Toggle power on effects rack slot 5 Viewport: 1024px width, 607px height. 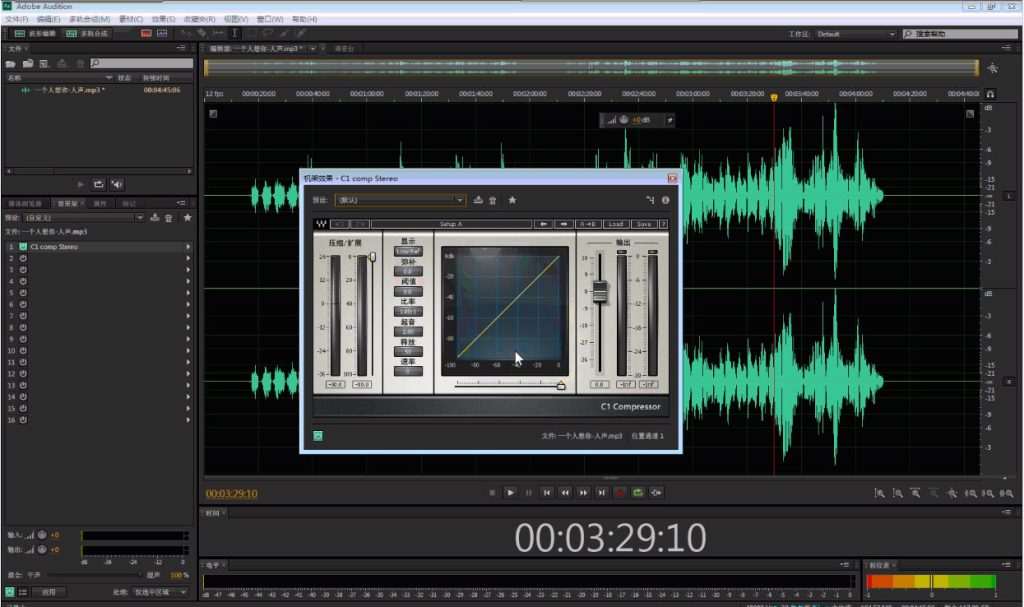[23, 293]
